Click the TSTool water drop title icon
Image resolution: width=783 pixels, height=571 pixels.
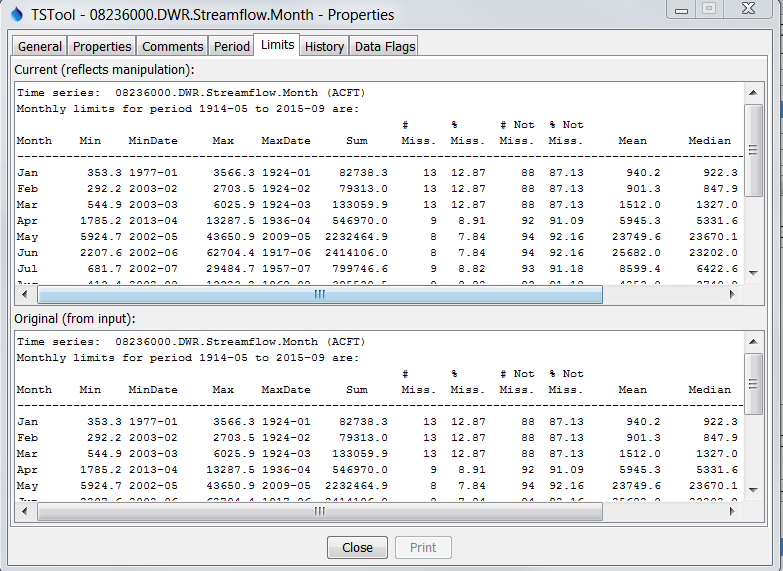16,14
